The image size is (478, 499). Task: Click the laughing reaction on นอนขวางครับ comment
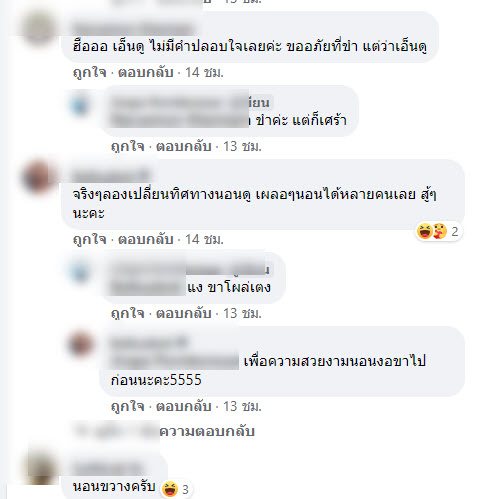(170, 489)
